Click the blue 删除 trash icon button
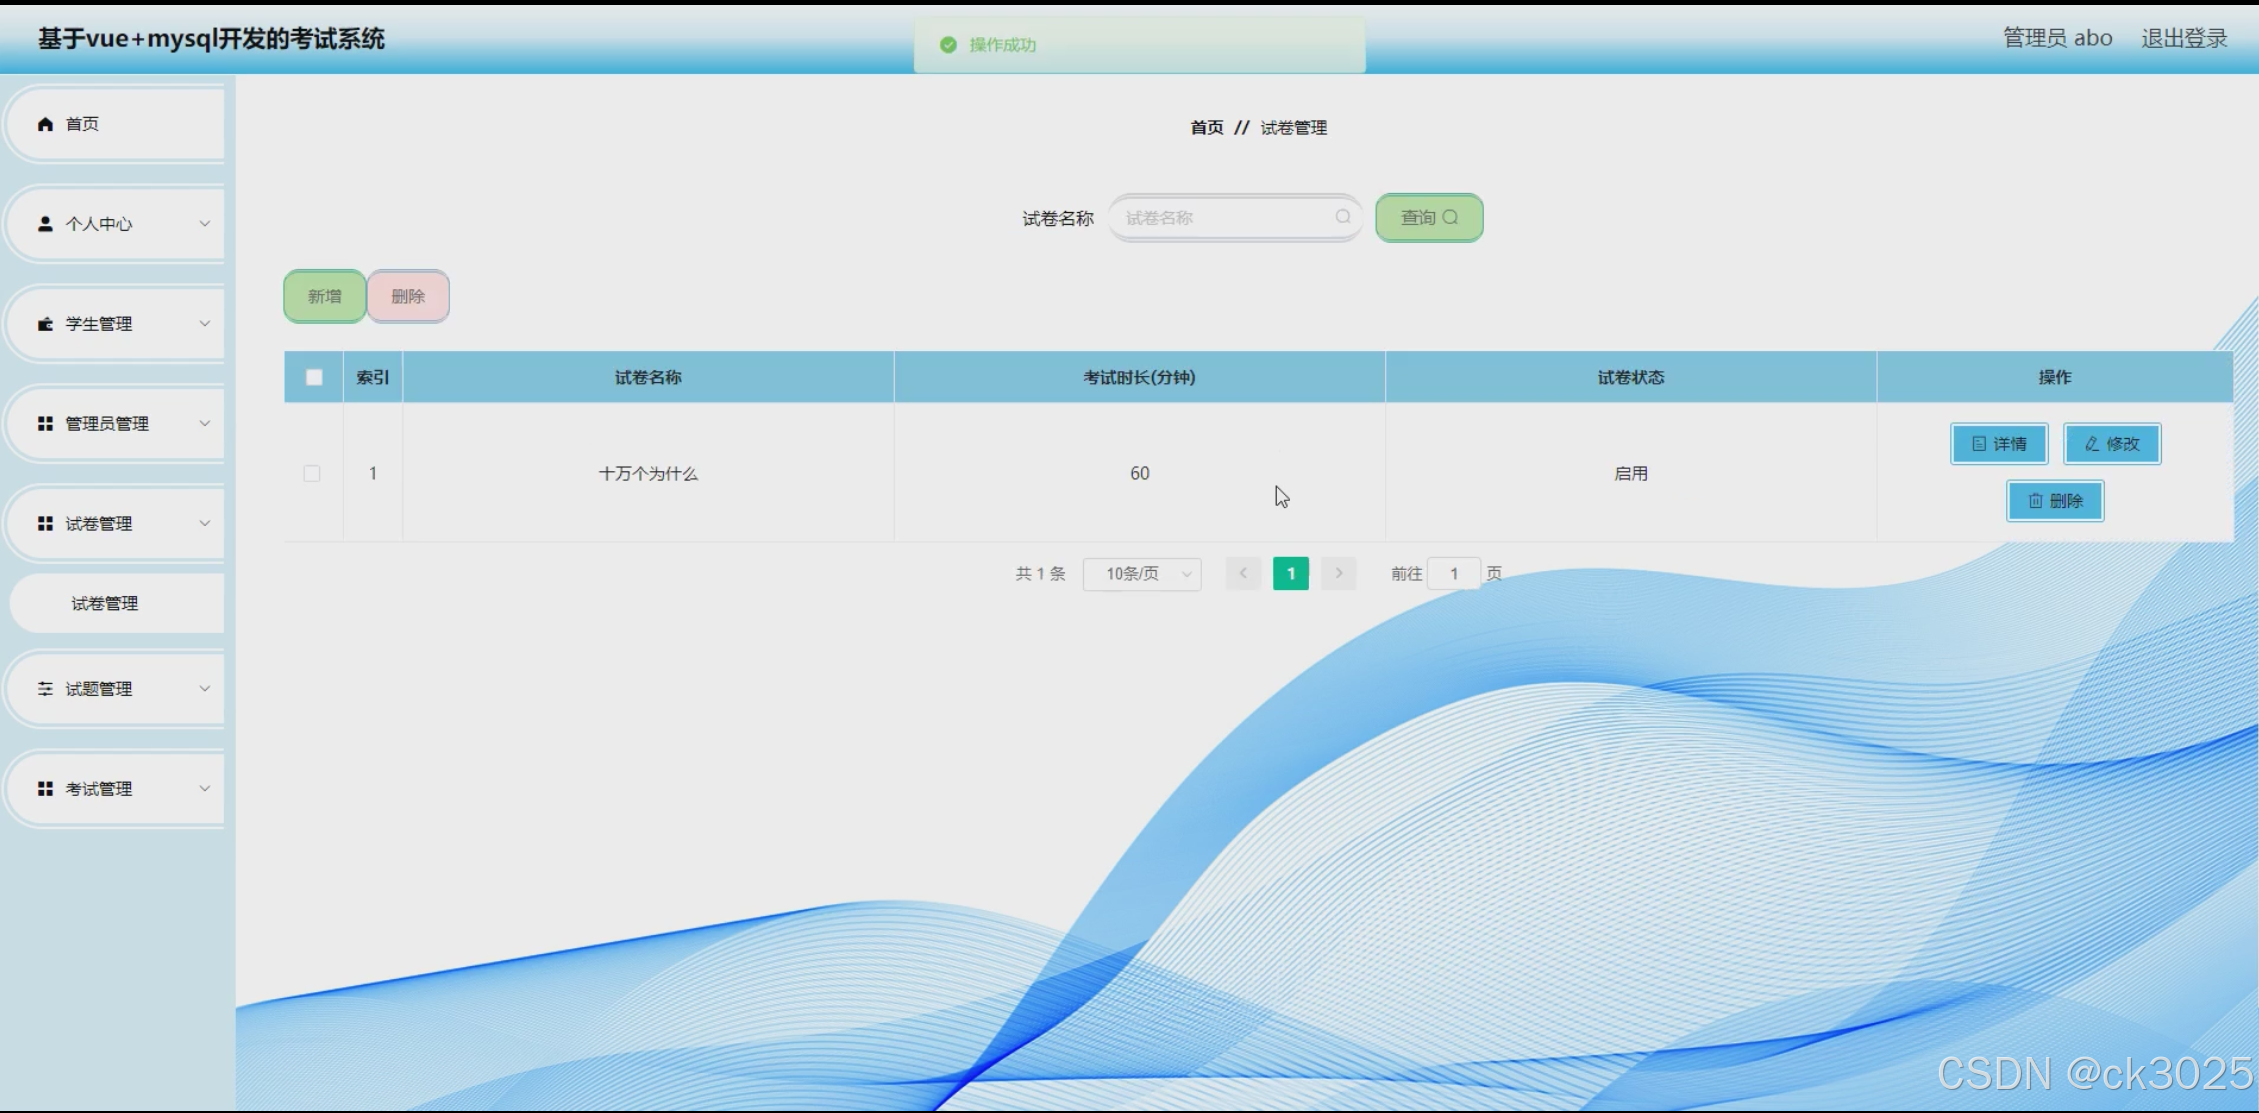Image resolution: width=2259 pixels, height=1113 pixels. pyautogui.click(x=2054, y=501)
